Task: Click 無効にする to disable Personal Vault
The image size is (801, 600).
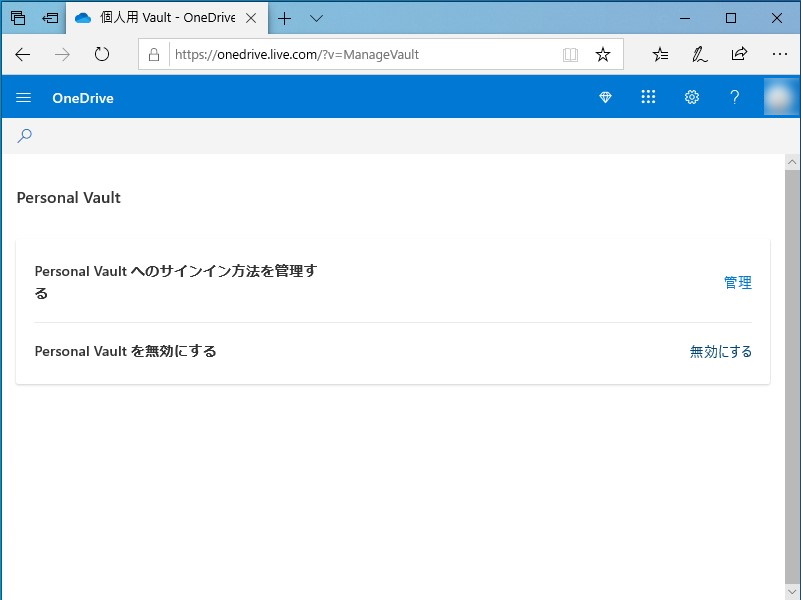Action: pyautogui.click(x=720, y=351)
